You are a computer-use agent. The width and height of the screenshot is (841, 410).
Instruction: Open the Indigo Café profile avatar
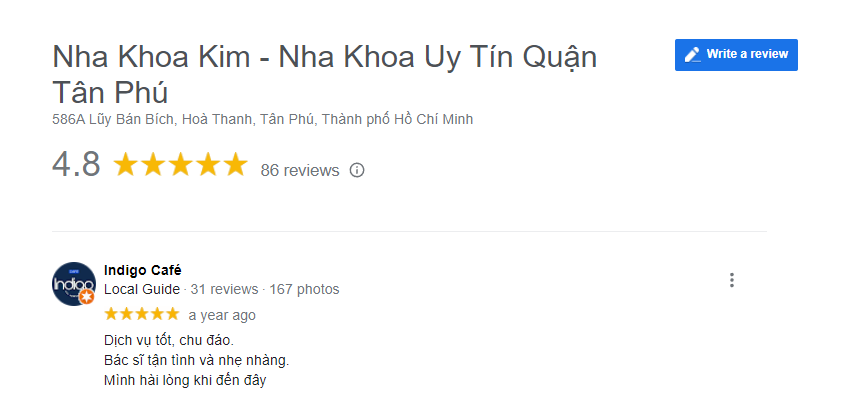pos(73,283)
